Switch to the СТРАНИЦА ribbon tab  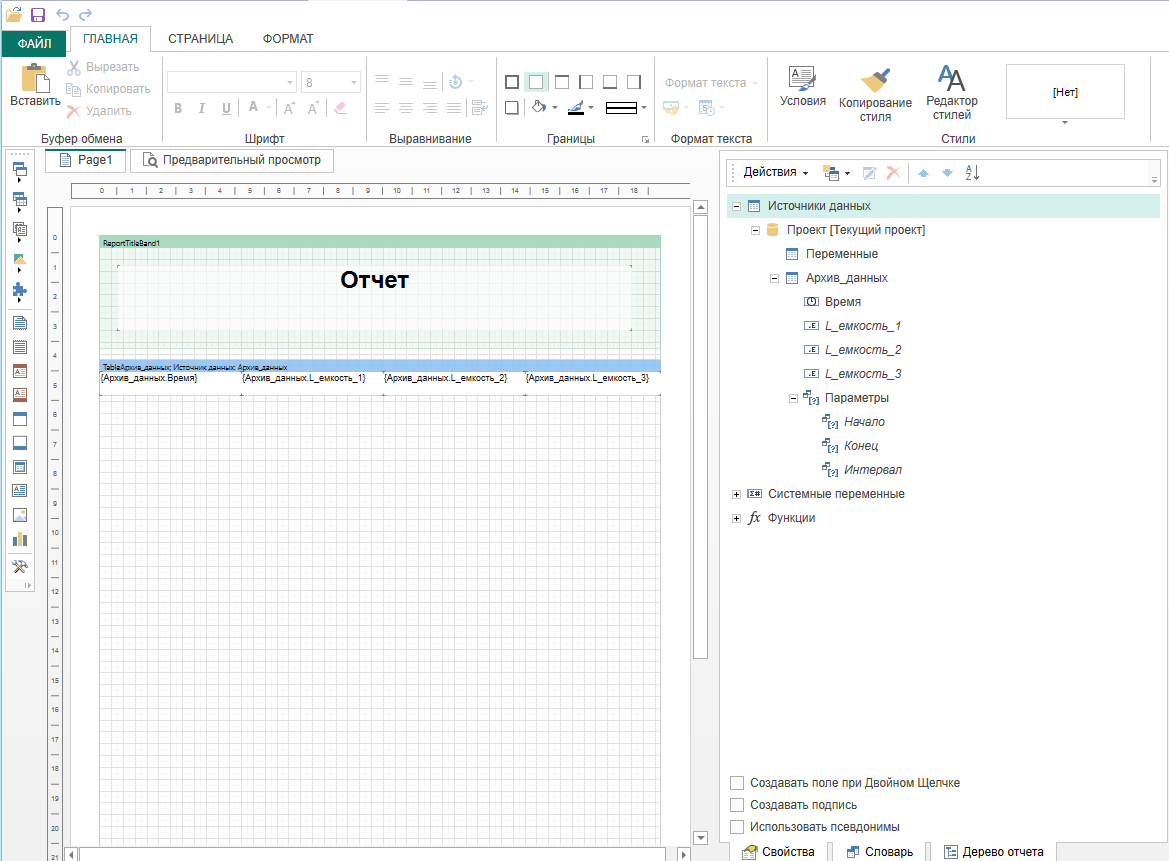tap(200, 39)
